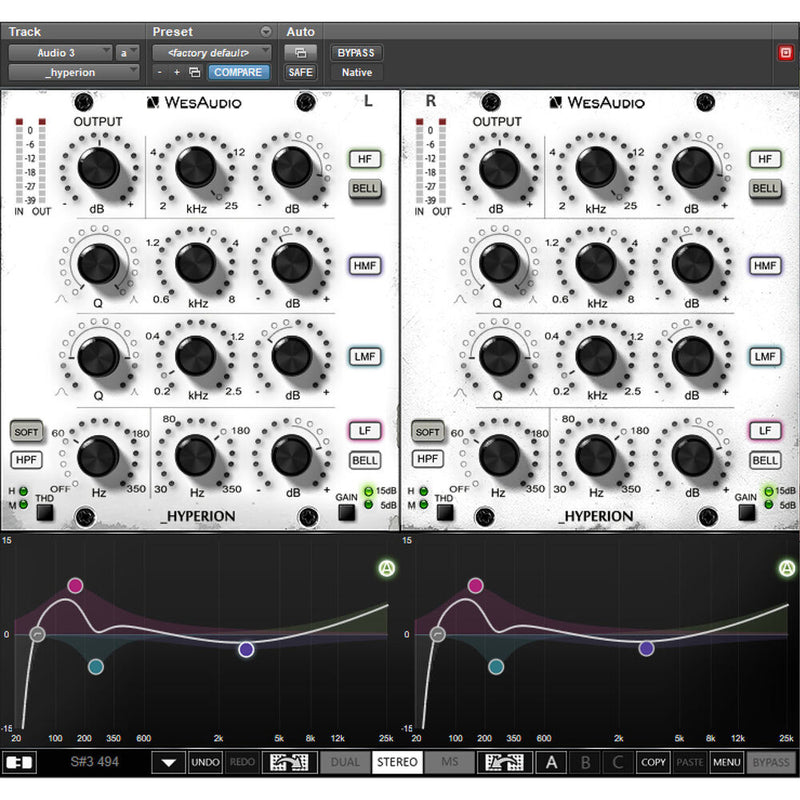Select the pink LF node in left EQ graph
800x800 pixels.
75,585
